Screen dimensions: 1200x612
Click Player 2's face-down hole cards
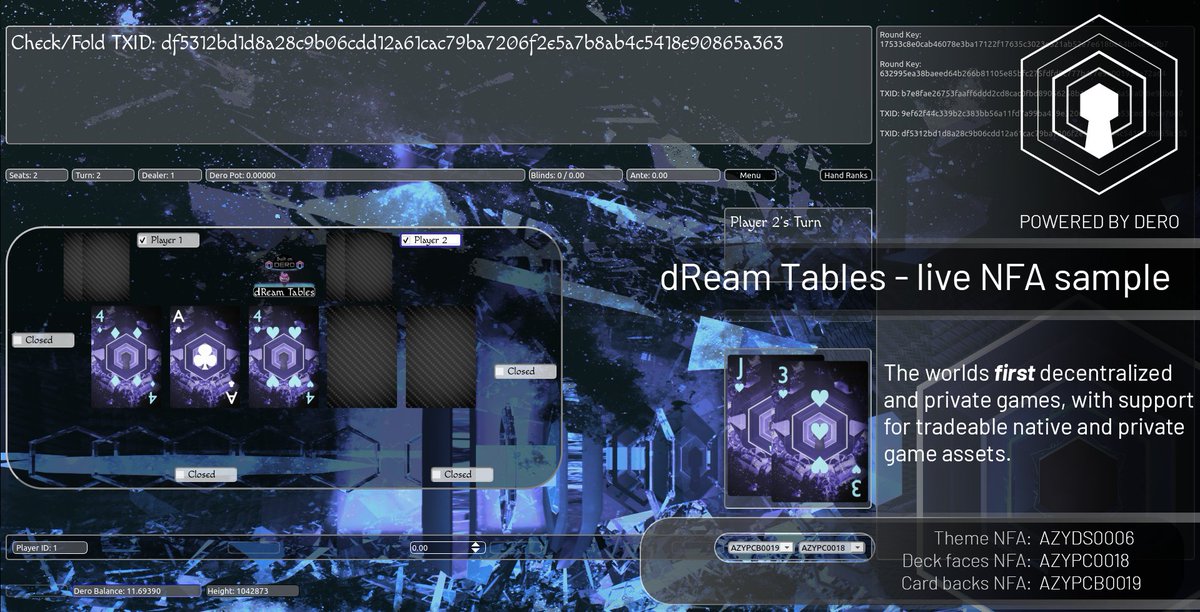point(361,267)
